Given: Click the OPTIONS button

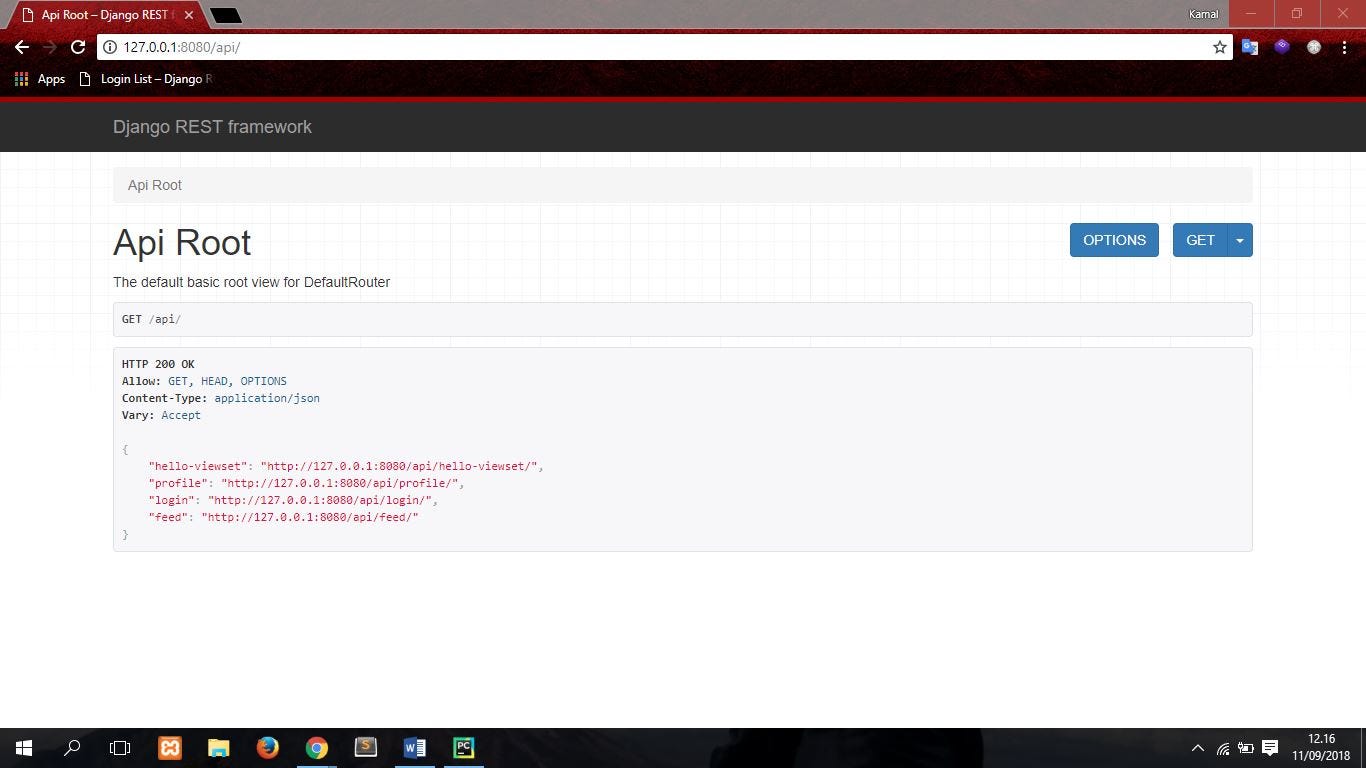Looking at the screenshot, I should pos(1114,240).
